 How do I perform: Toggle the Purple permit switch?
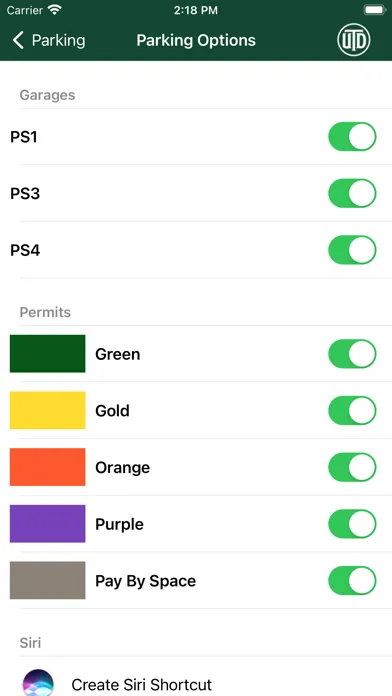point(352,524)
